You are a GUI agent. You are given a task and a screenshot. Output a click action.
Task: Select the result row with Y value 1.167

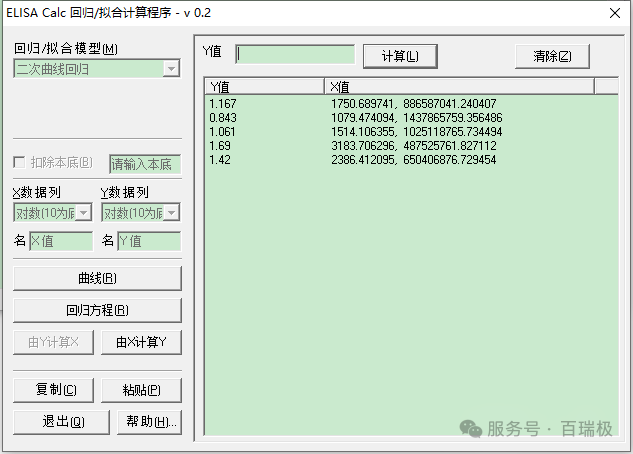411,104
